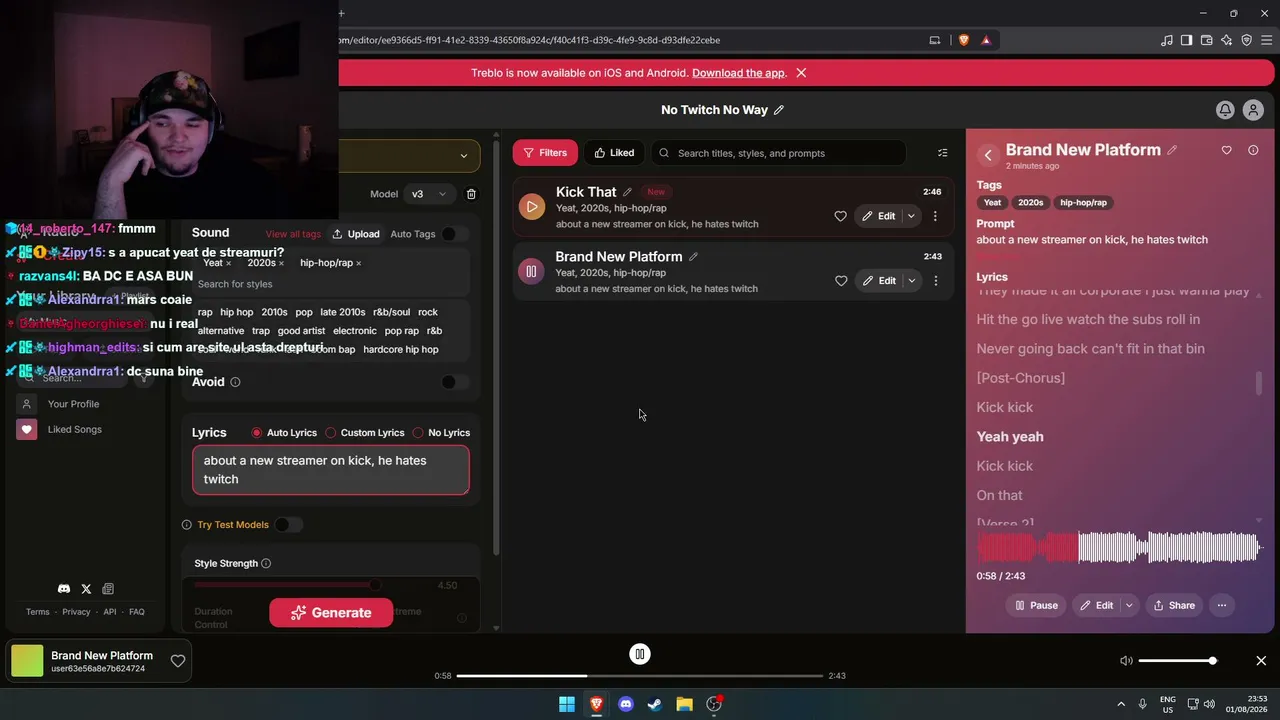Screen dimensions: 1280x720
Task: Edit the No Twitch No Way project name
Action: 779,110
